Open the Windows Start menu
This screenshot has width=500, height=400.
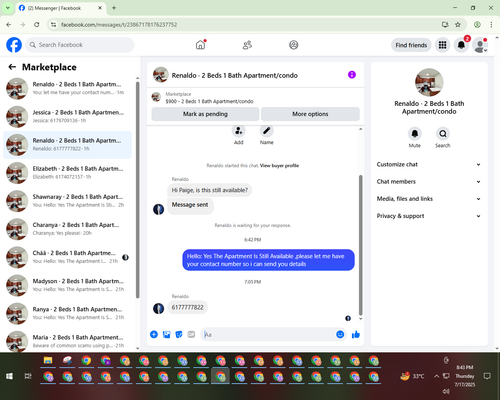(x=10, y=376)
